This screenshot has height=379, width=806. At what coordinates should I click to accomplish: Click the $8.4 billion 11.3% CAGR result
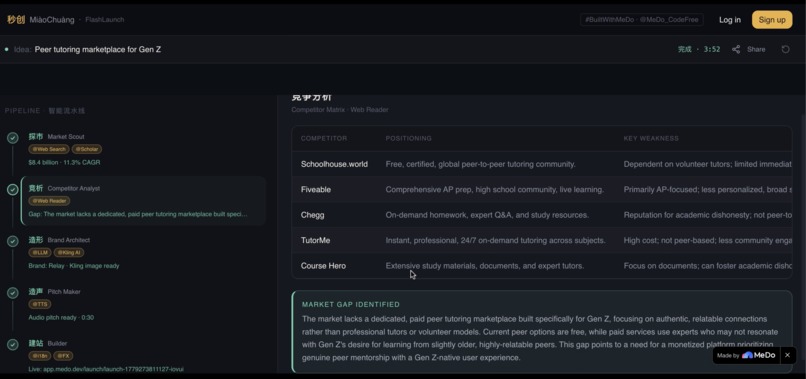[x=64, y=163]
